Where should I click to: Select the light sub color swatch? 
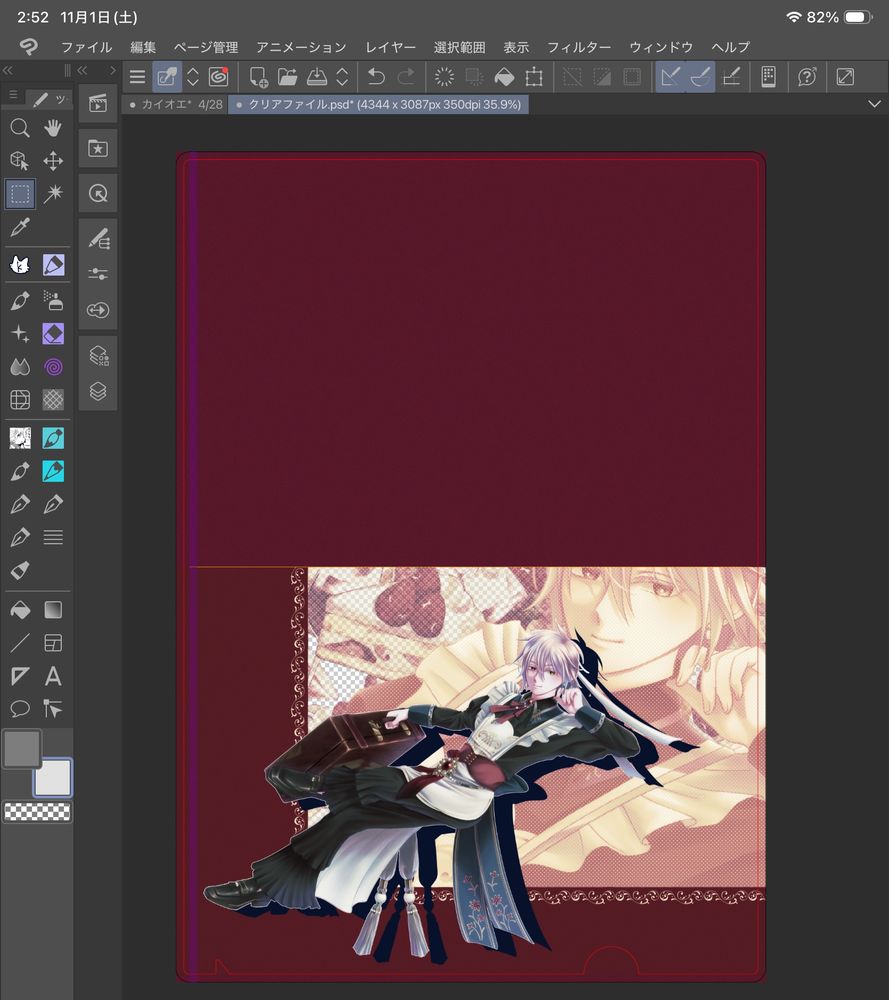point(53,777)
